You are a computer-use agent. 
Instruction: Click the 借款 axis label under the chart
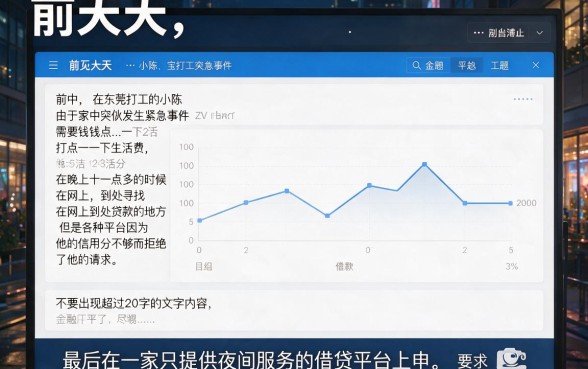(x=344, y=266)
